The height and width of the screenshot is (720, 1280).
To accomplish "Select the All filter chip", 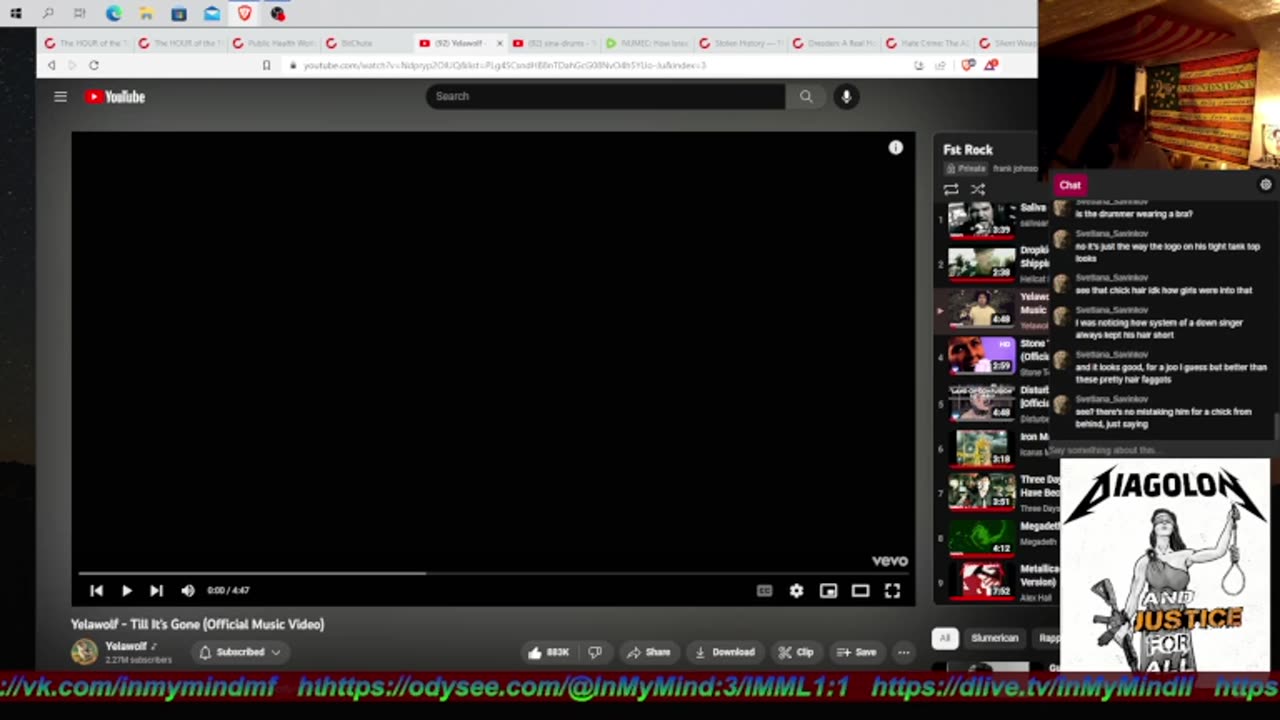I will point(944,638).
